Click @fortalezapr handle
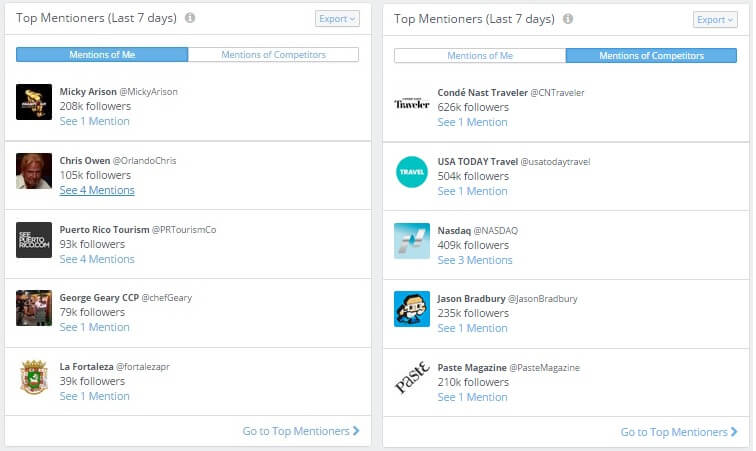Viewport: 756px width, 451px height. (143, 367)
